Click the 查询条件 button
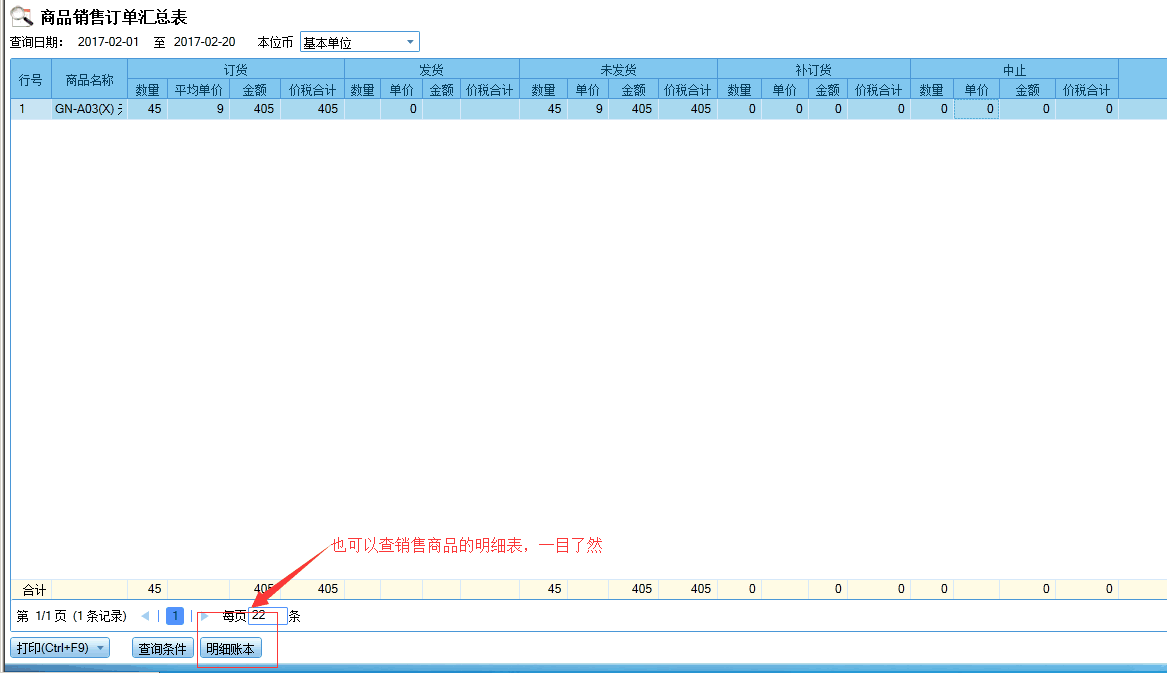Image resolution: width=1167 pixels, height=673 pixels. [x=162, y=647]
